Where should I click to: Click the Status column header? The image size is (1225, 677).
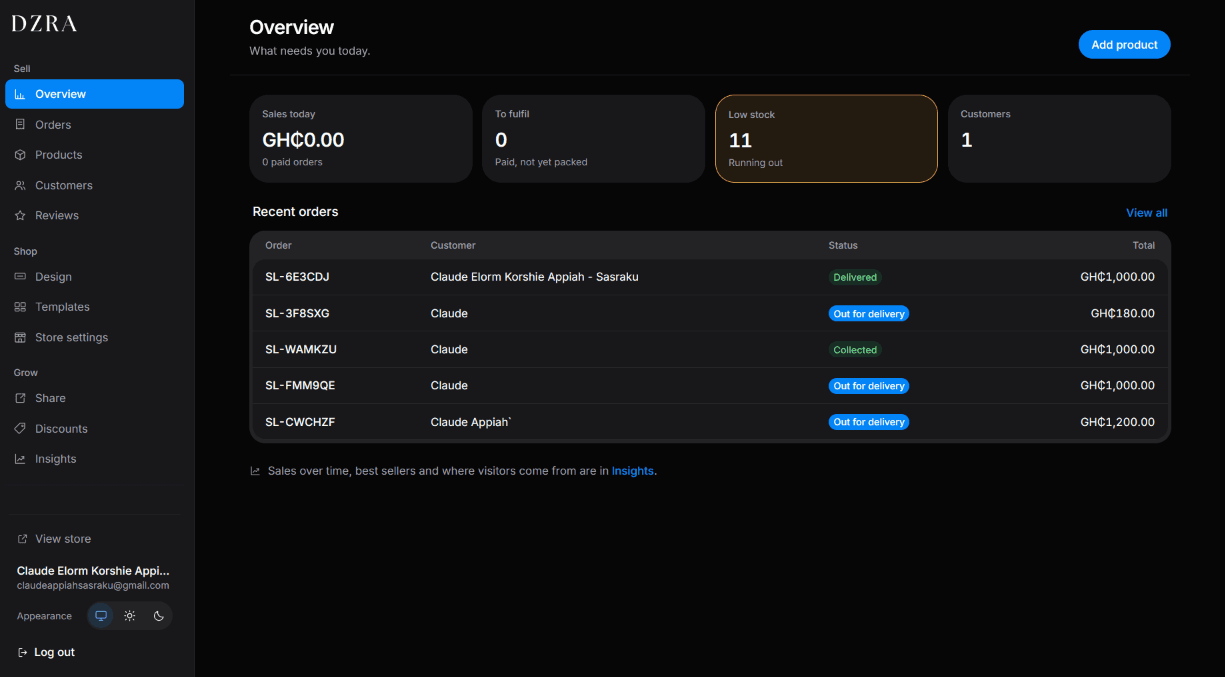point(843,245)
